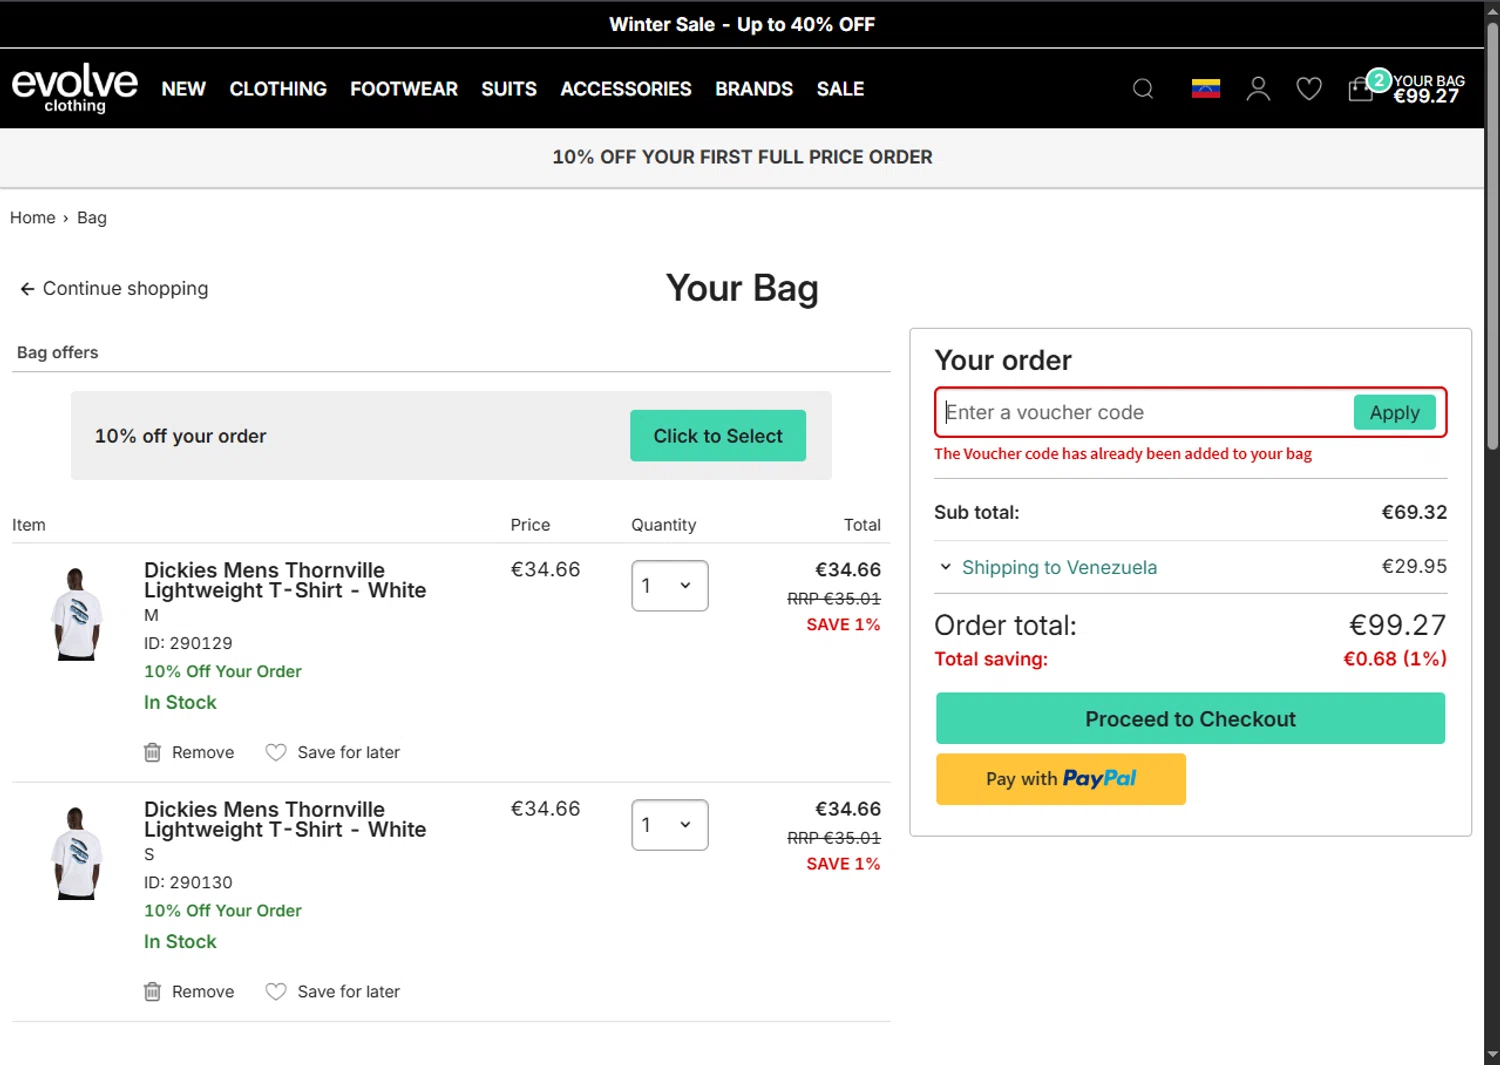Open quantity dropdown for size M shirt
Viewport: 1500px width, 1065px height.
(x=669, y=586)
